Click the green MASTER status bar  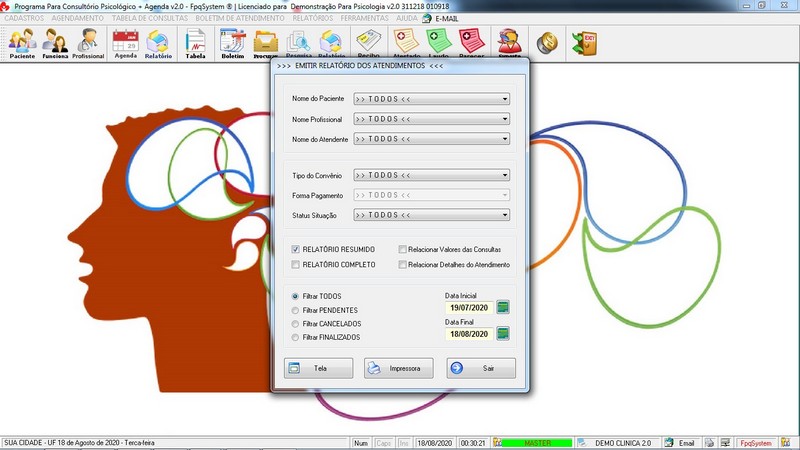tap(537, 443)
